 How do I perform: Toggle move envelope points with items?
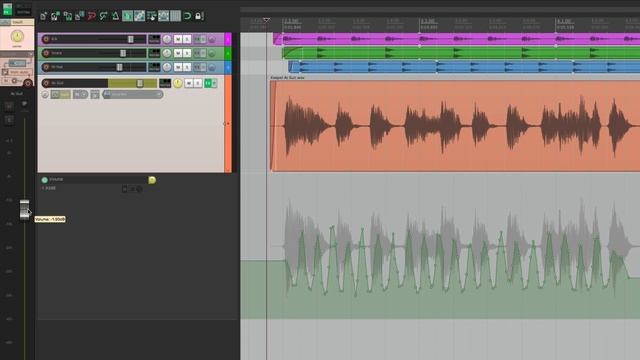click(163, 16)
